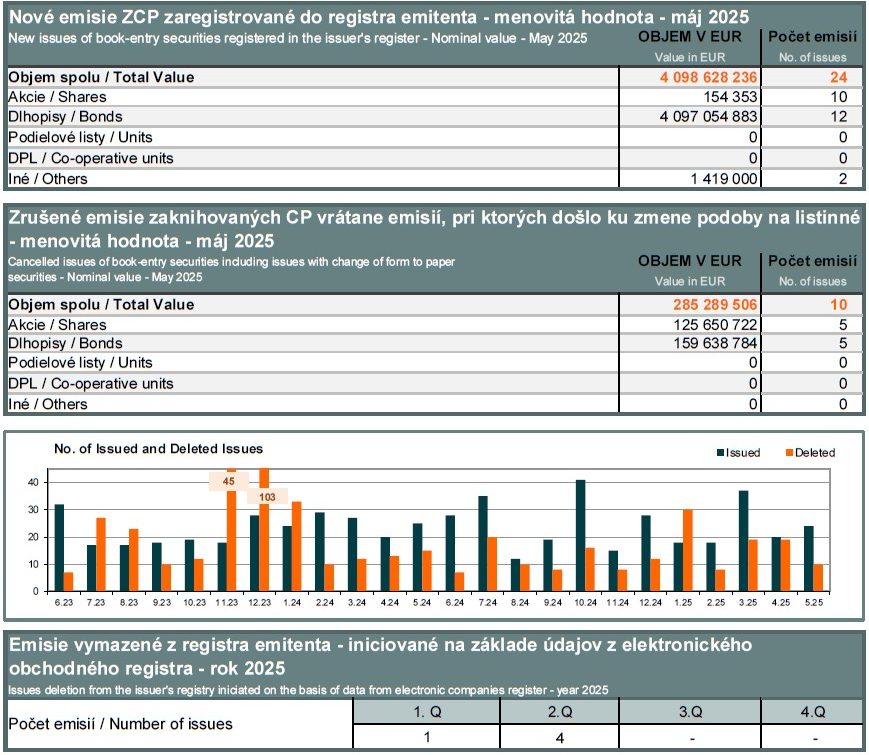The width and height of the screenshot is (869, 755).
Task: Select new others issue count 2
Action: pos(842,178)
